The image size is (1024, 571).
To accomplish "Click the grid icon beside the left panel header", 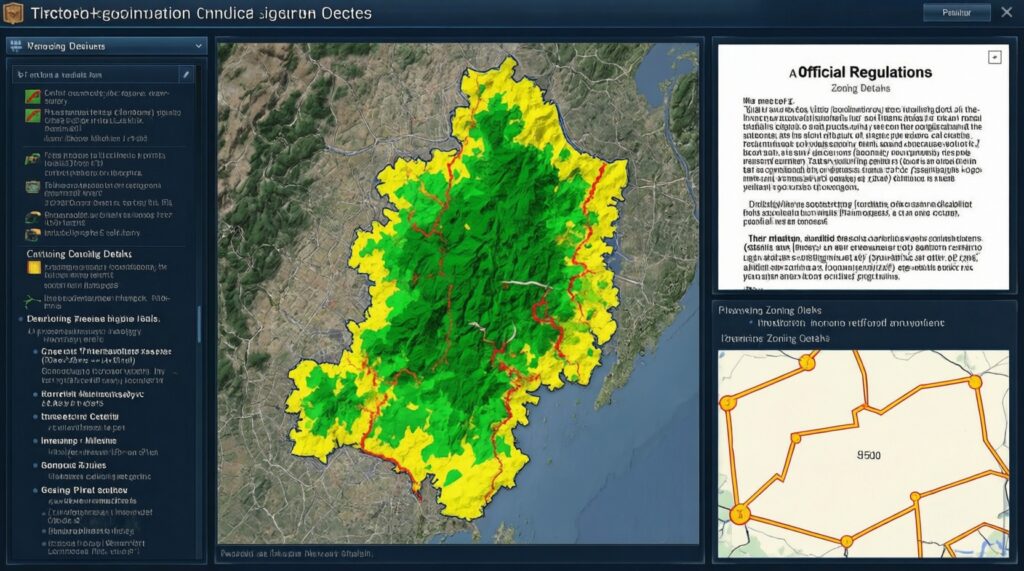I will [15, 46].
